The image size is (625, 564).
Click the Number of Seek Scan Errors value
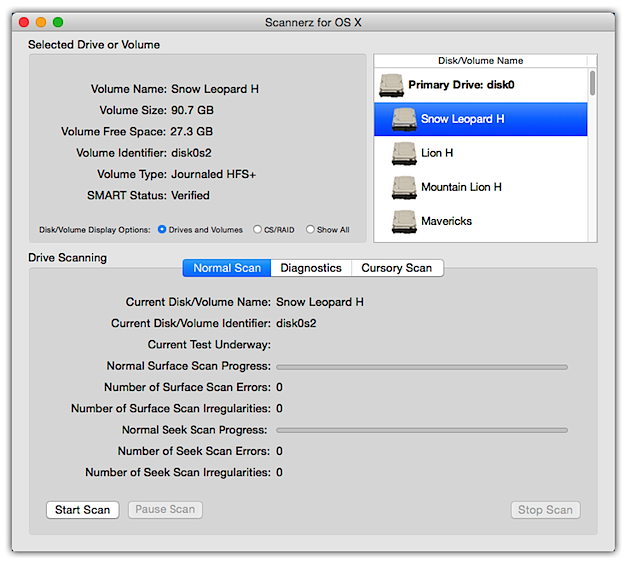click(279, 451)
